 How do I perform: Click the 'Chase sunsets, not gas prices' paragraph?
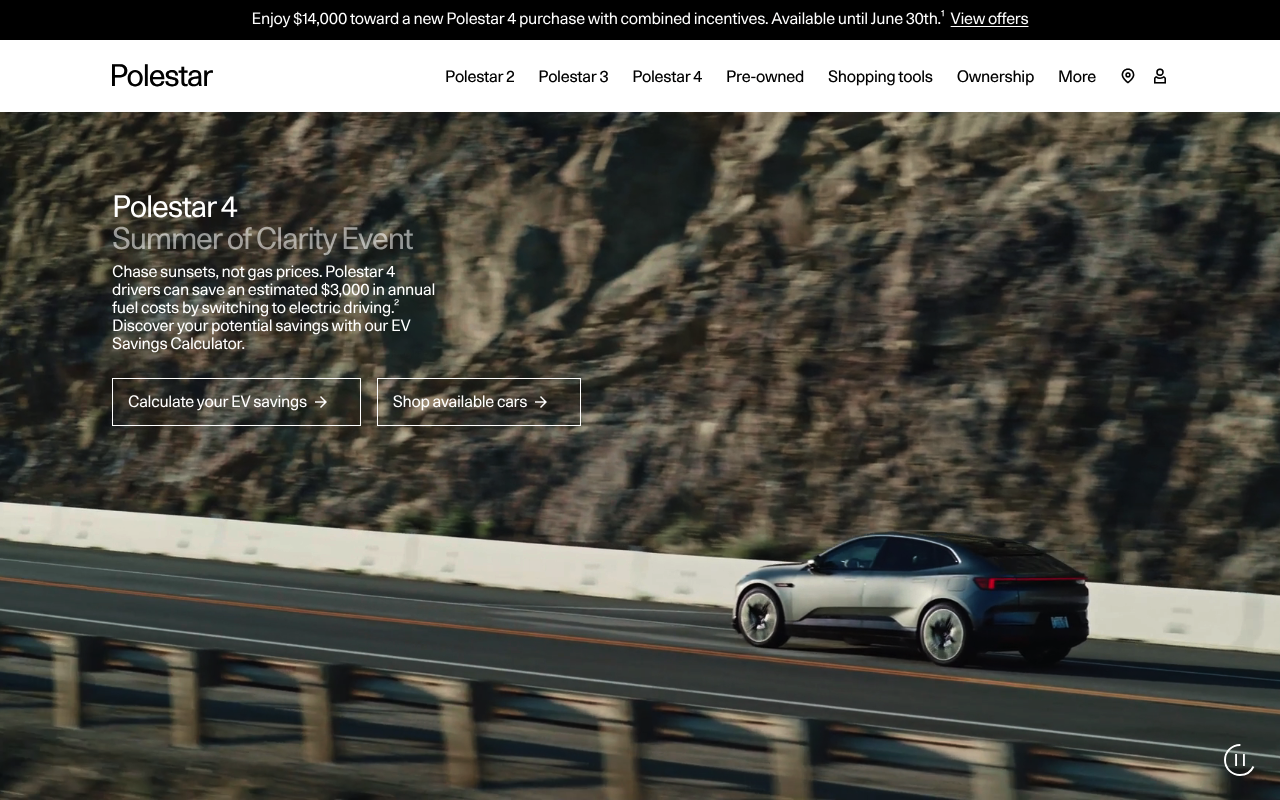[x=274, y=308]
